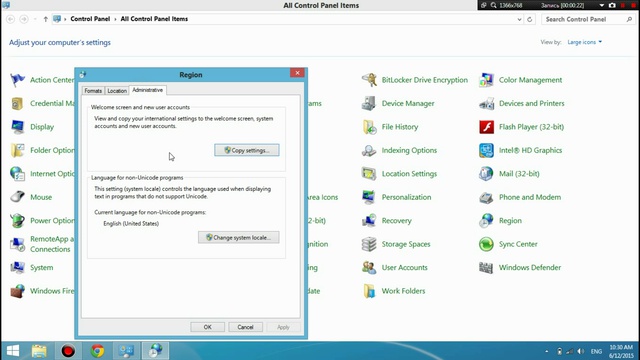Open the User Accounts icon
Viewport: 640px width, 360px height.
pyautogui.click(x=369, y=268)
